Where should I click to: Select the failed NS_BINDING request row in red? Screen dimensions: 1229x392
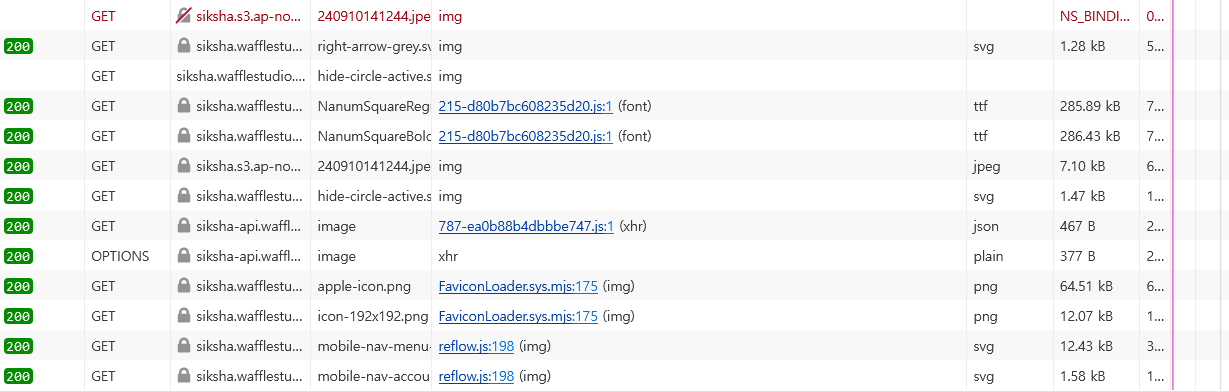pyautogui.click(x=614, y=16)
